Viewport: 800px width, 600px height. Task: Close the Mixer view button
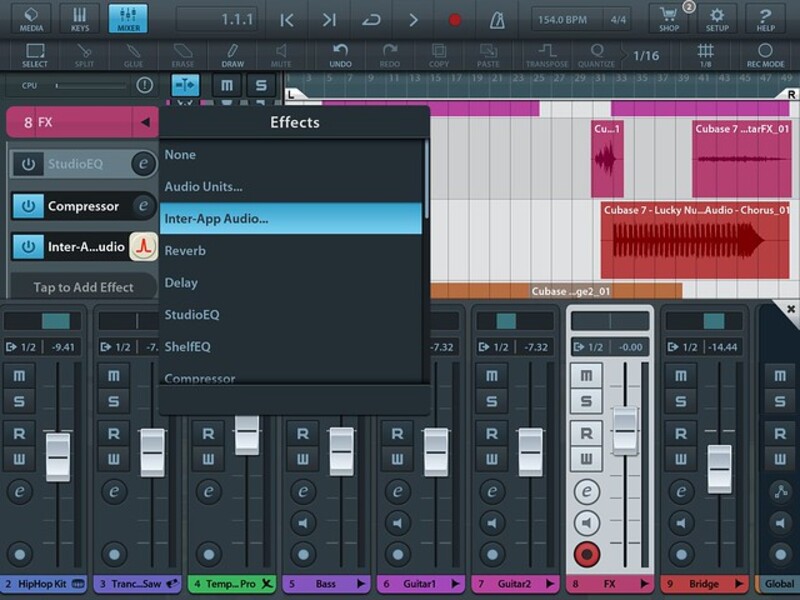(x=128, y=19)
